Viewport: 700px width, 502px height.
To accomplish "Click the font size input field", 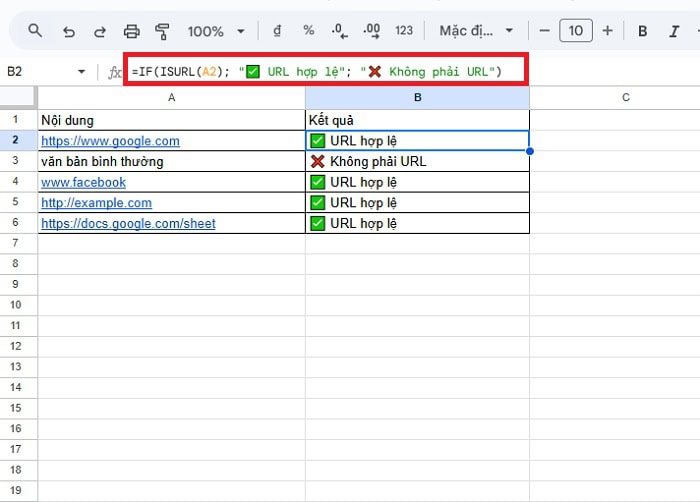I will coord(575,31).
